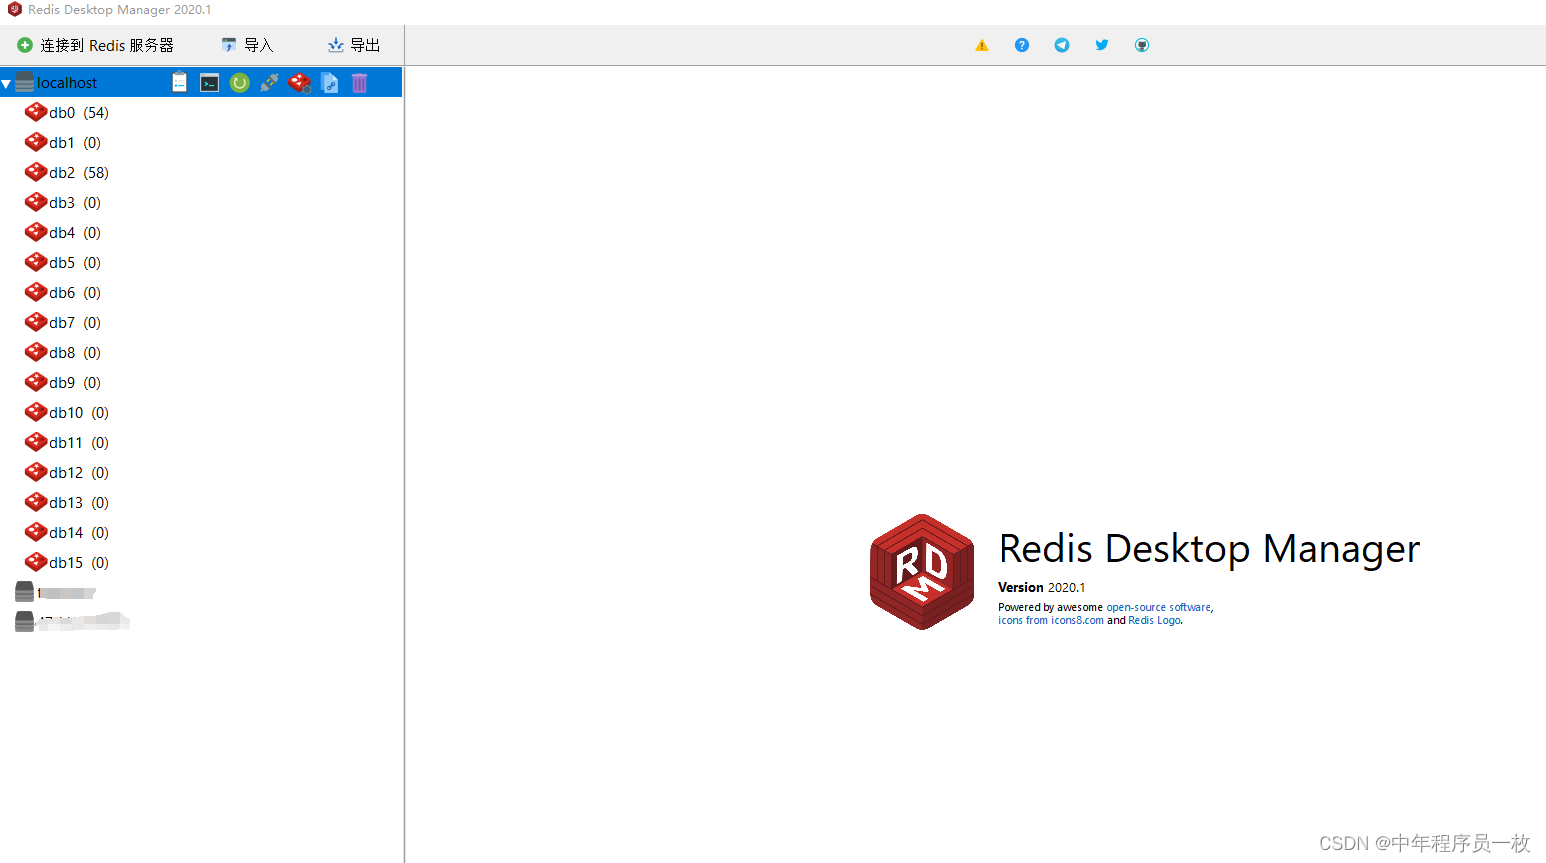Select database db12 (0)
Screen dimensions: 1546x863
(79, 473)
